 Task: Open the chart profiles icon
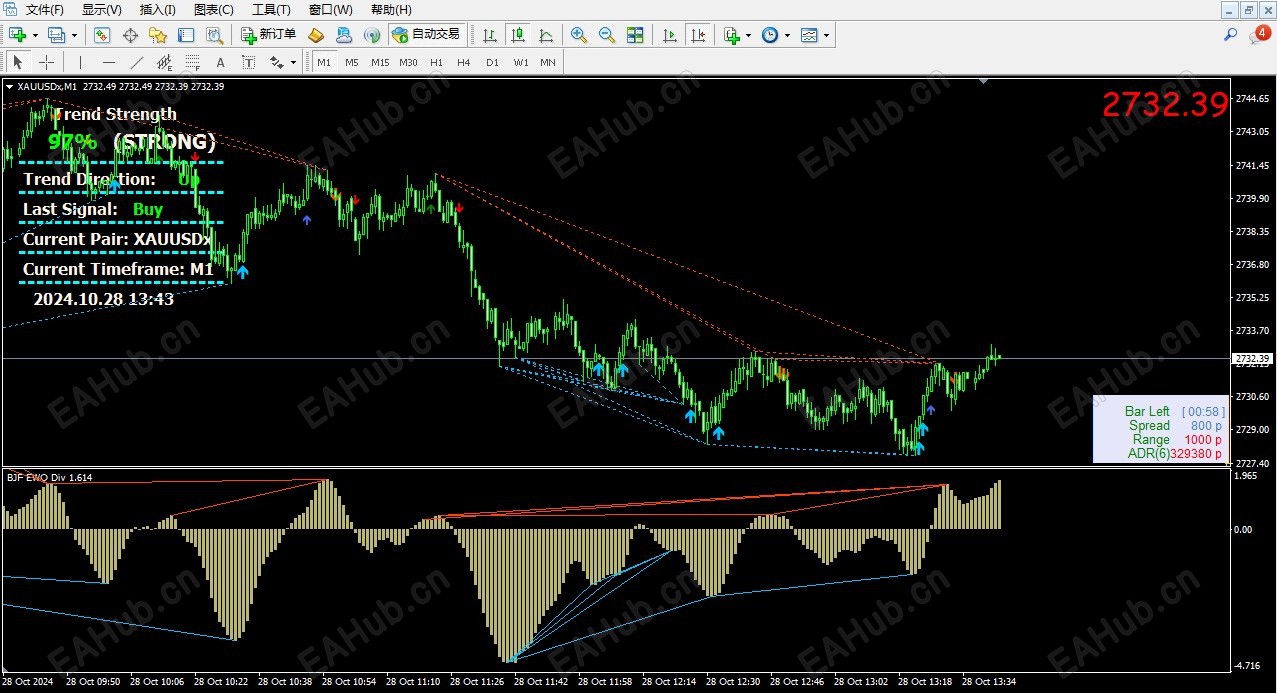[56, 35]
